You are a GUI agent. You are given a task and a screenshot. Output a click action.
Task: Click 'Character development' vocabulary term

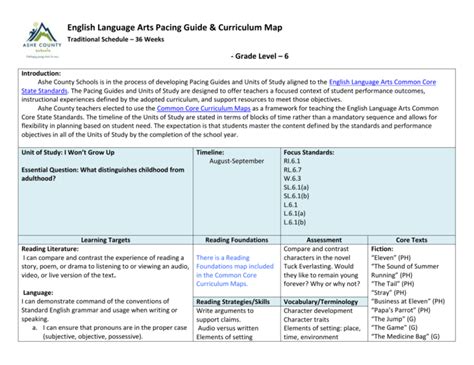pos(318,311)
